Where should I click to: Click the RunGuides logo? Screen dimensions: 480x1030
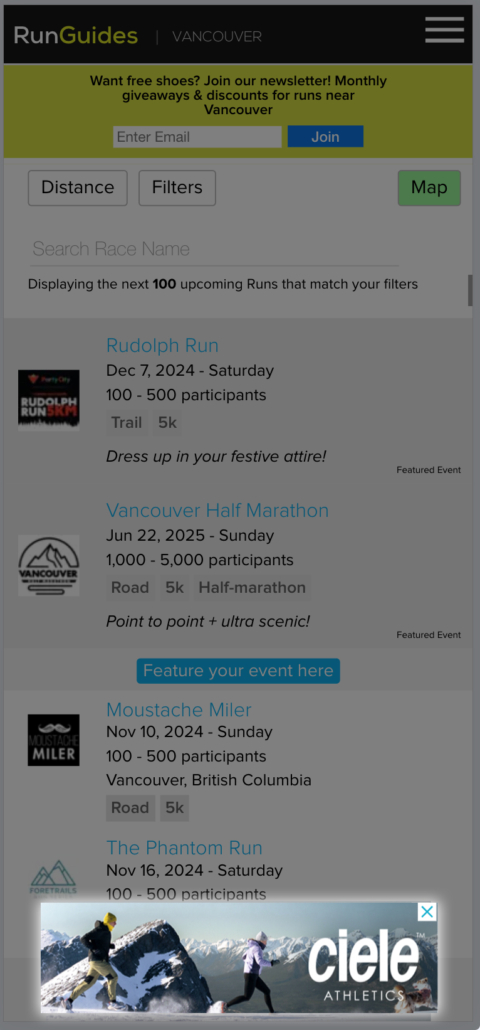(76, 35)
